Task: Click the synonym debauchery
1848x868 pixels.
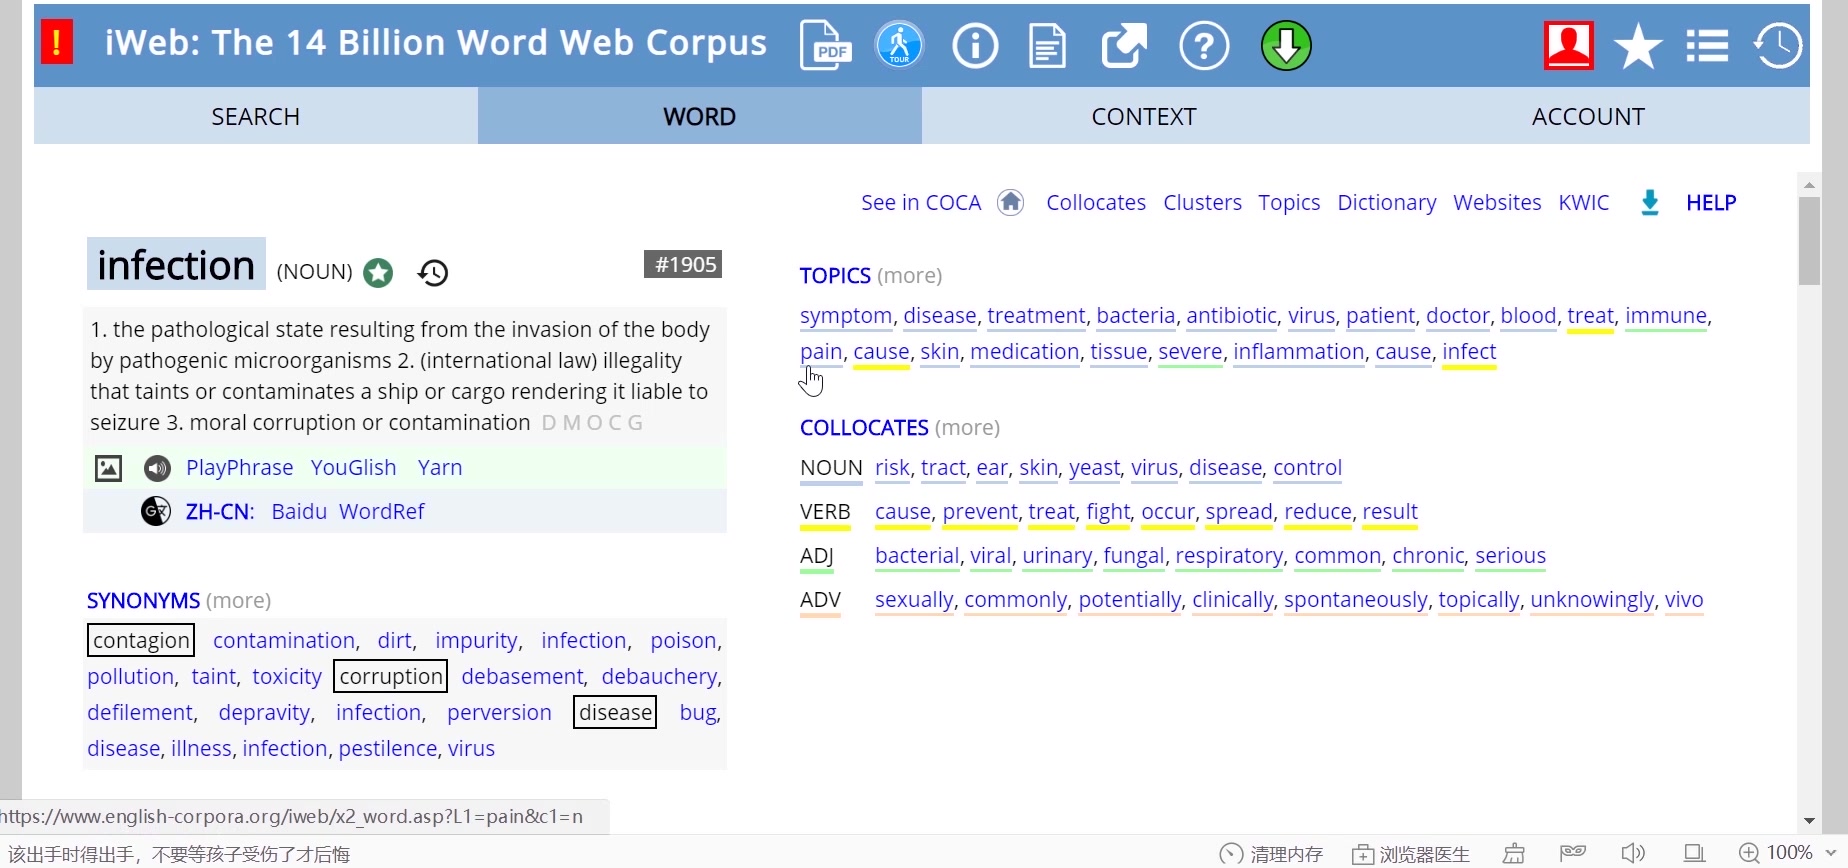Action: tap(659, 677)
